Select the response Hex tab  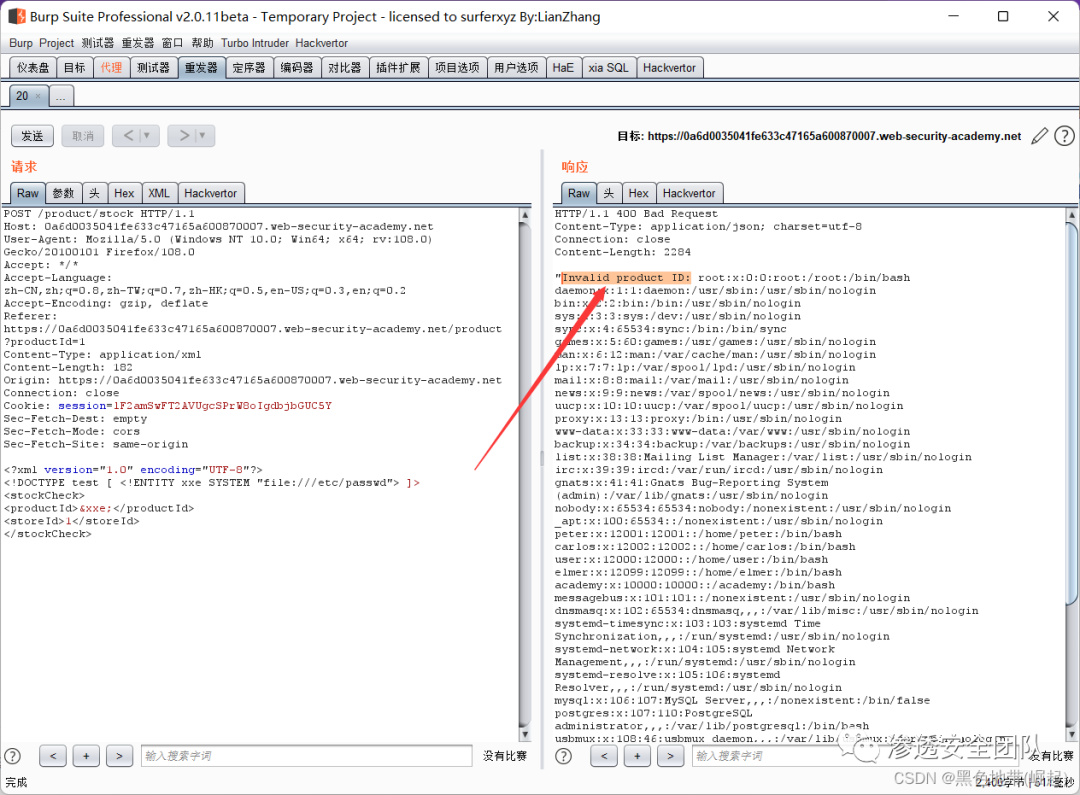pyautogui.click(x=638, y=193)
